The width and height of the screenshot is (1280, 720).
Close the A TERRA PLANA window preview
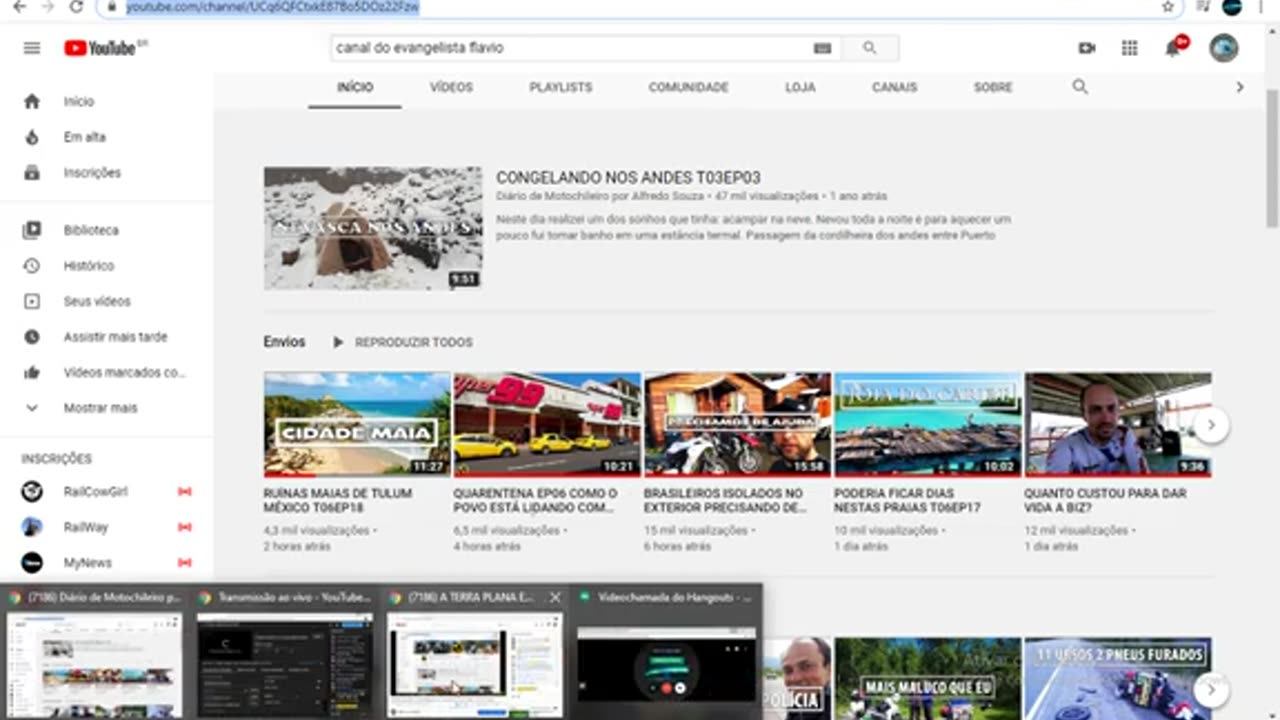point(556,597)
